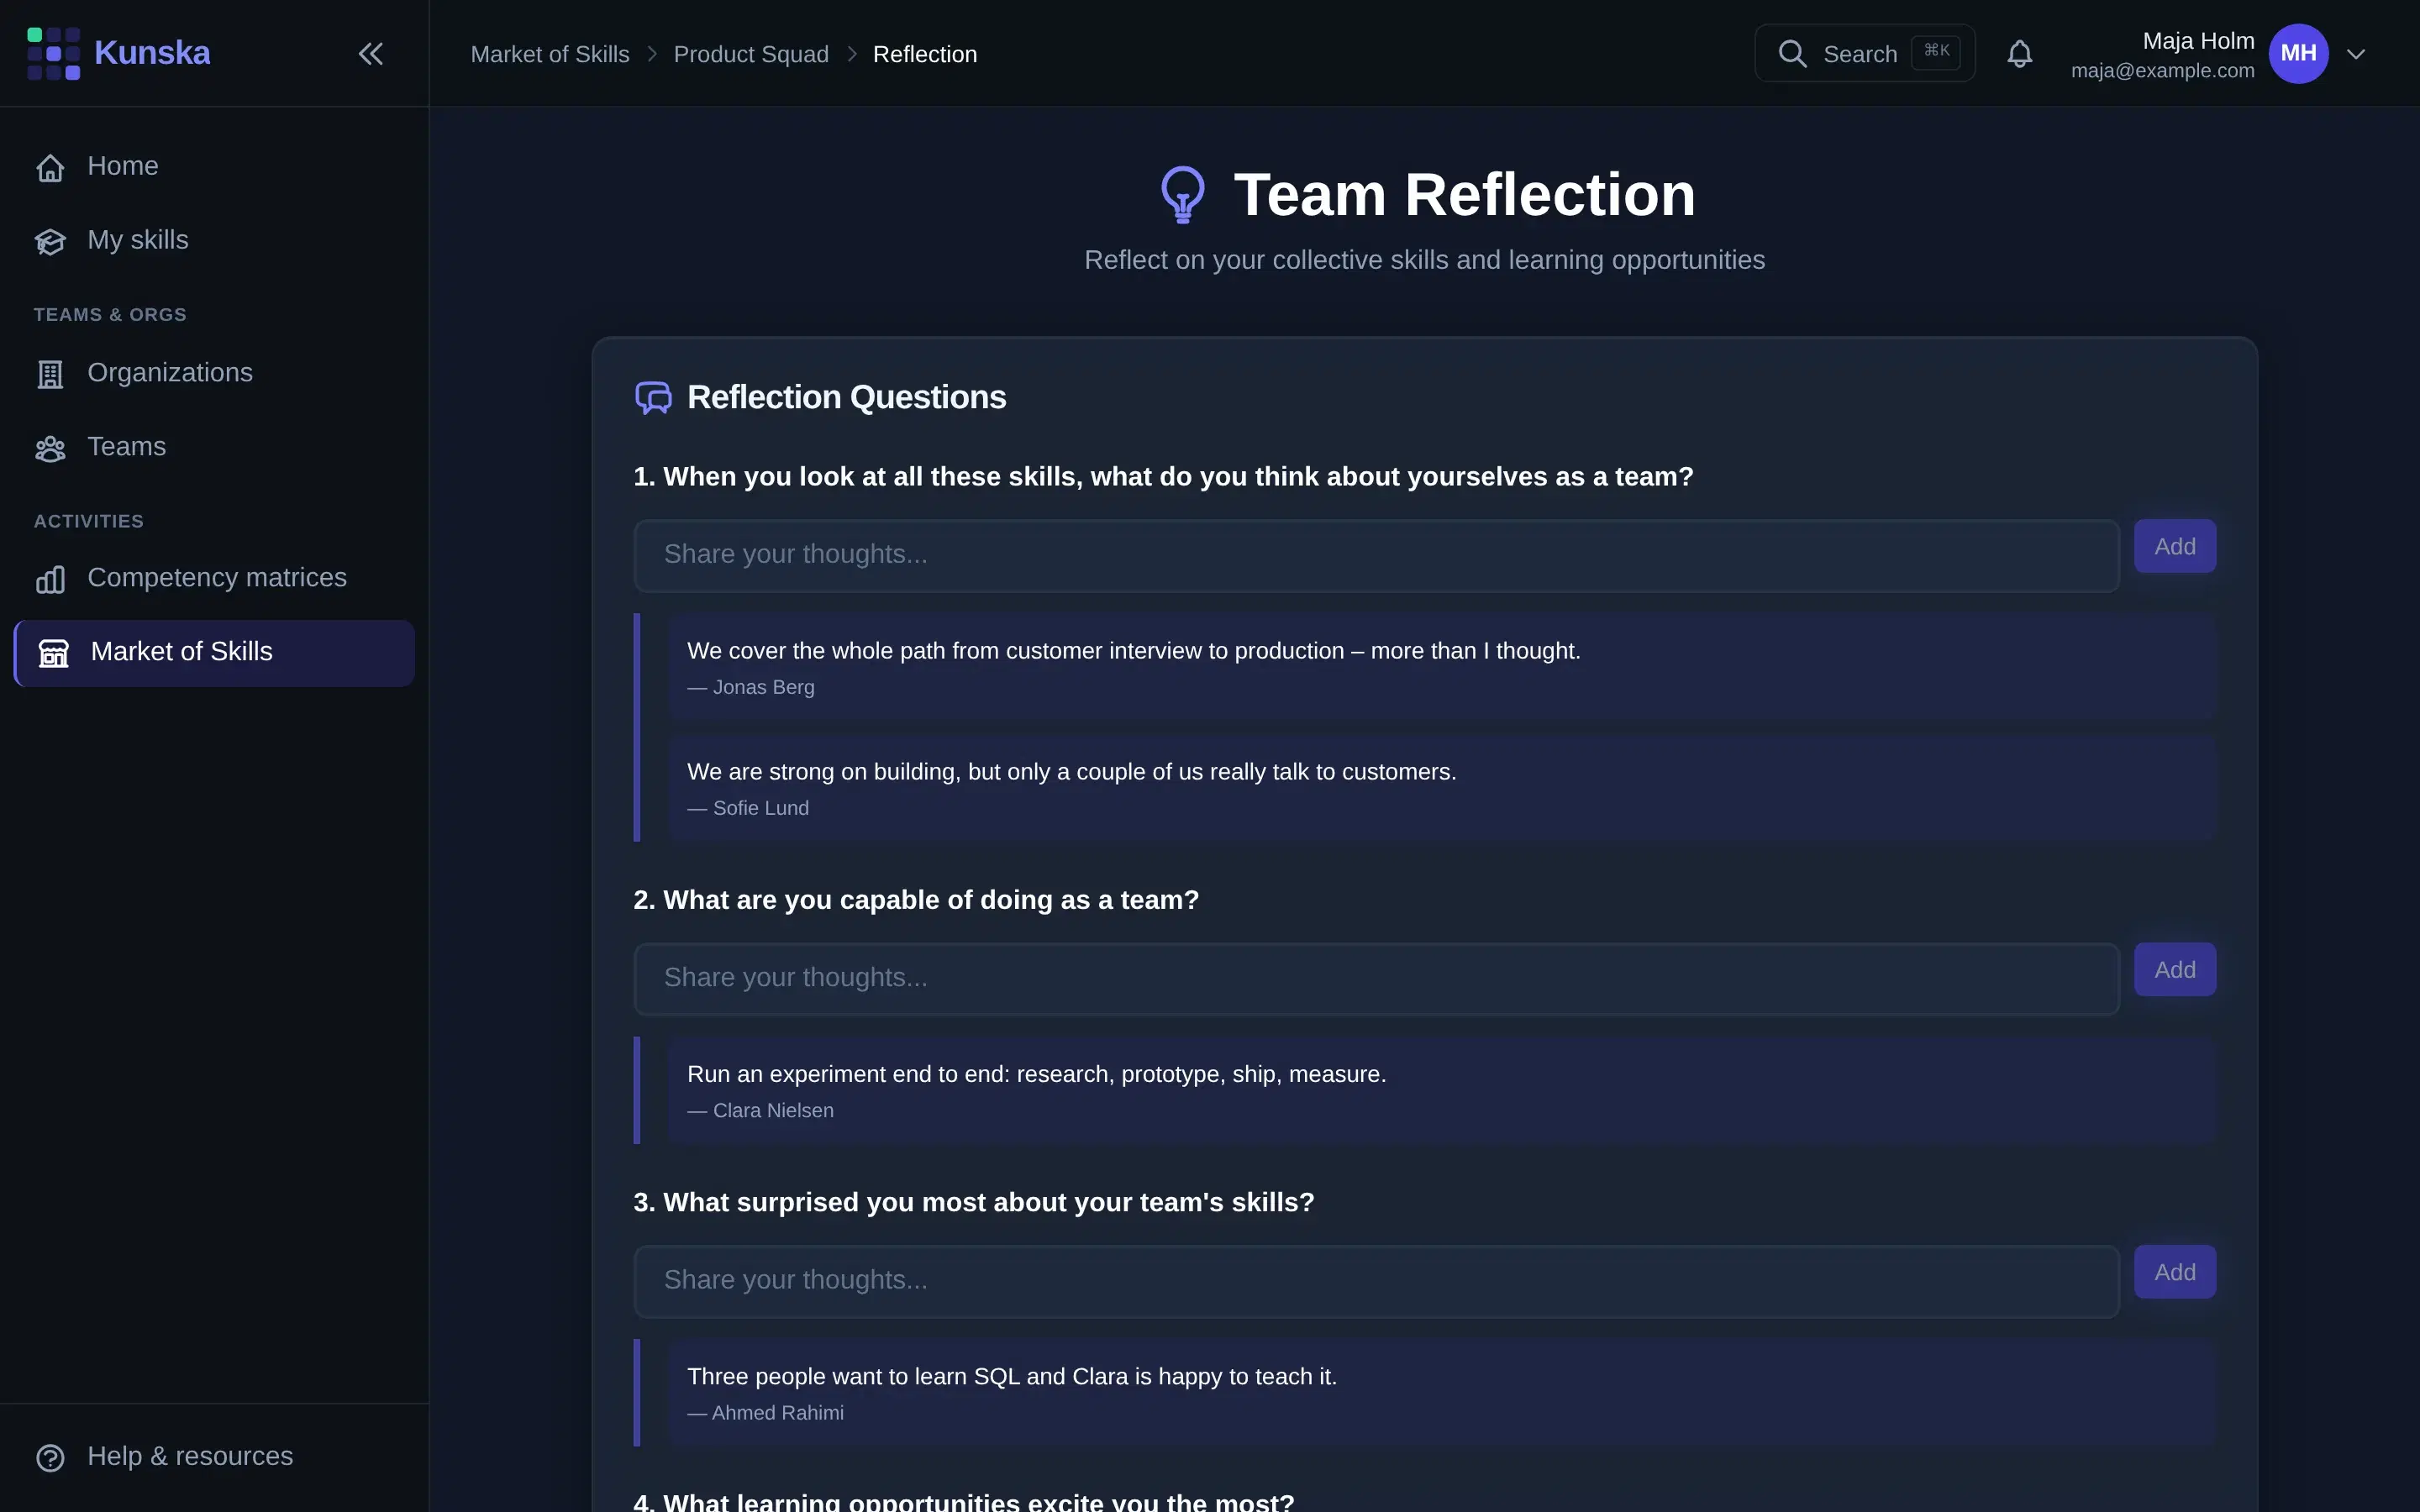Viewport: 2420px width, 1512px height.
Task: Click the search magnifier icon
Action: [1792, 54]
